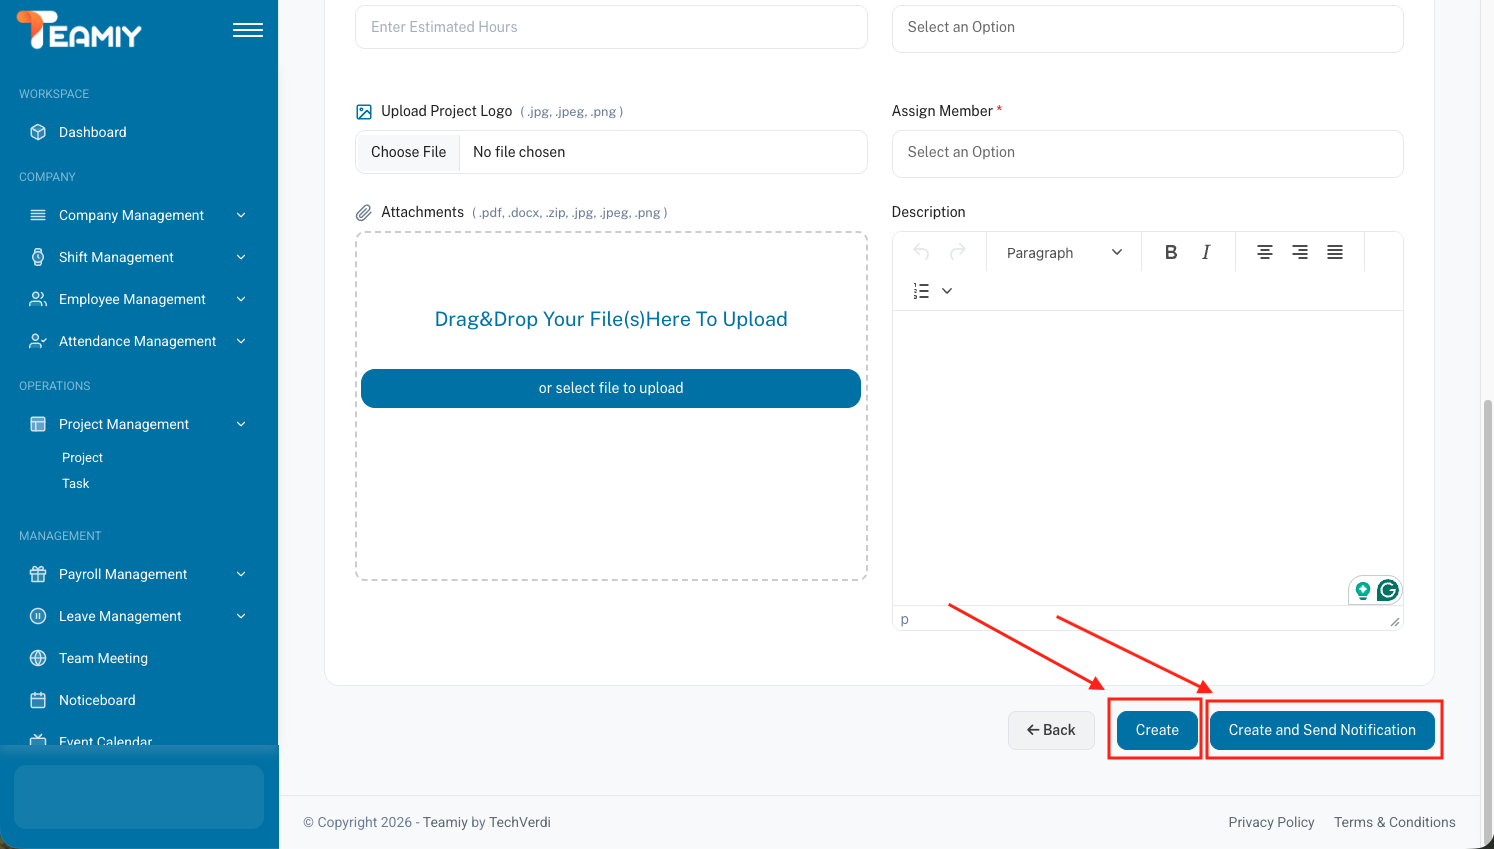Screen dimensions: 1494x849
Task: Click the Enter Estimated Hours field
Action: 610,27
